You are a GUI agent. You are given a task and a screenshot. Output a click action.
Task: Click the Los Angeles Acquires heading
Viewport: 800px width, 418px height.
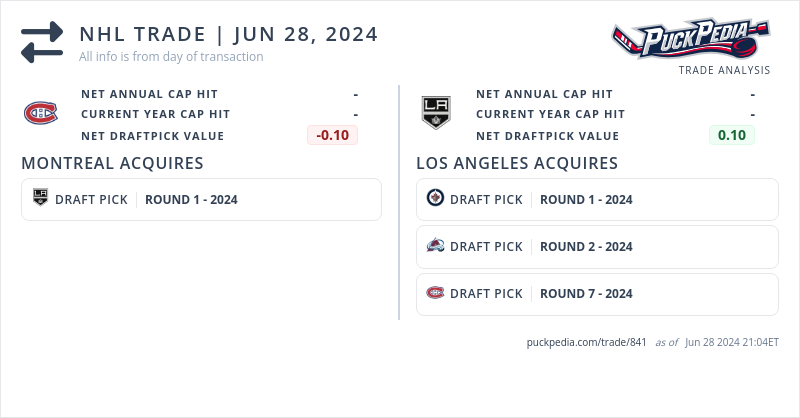click(517, 163)
